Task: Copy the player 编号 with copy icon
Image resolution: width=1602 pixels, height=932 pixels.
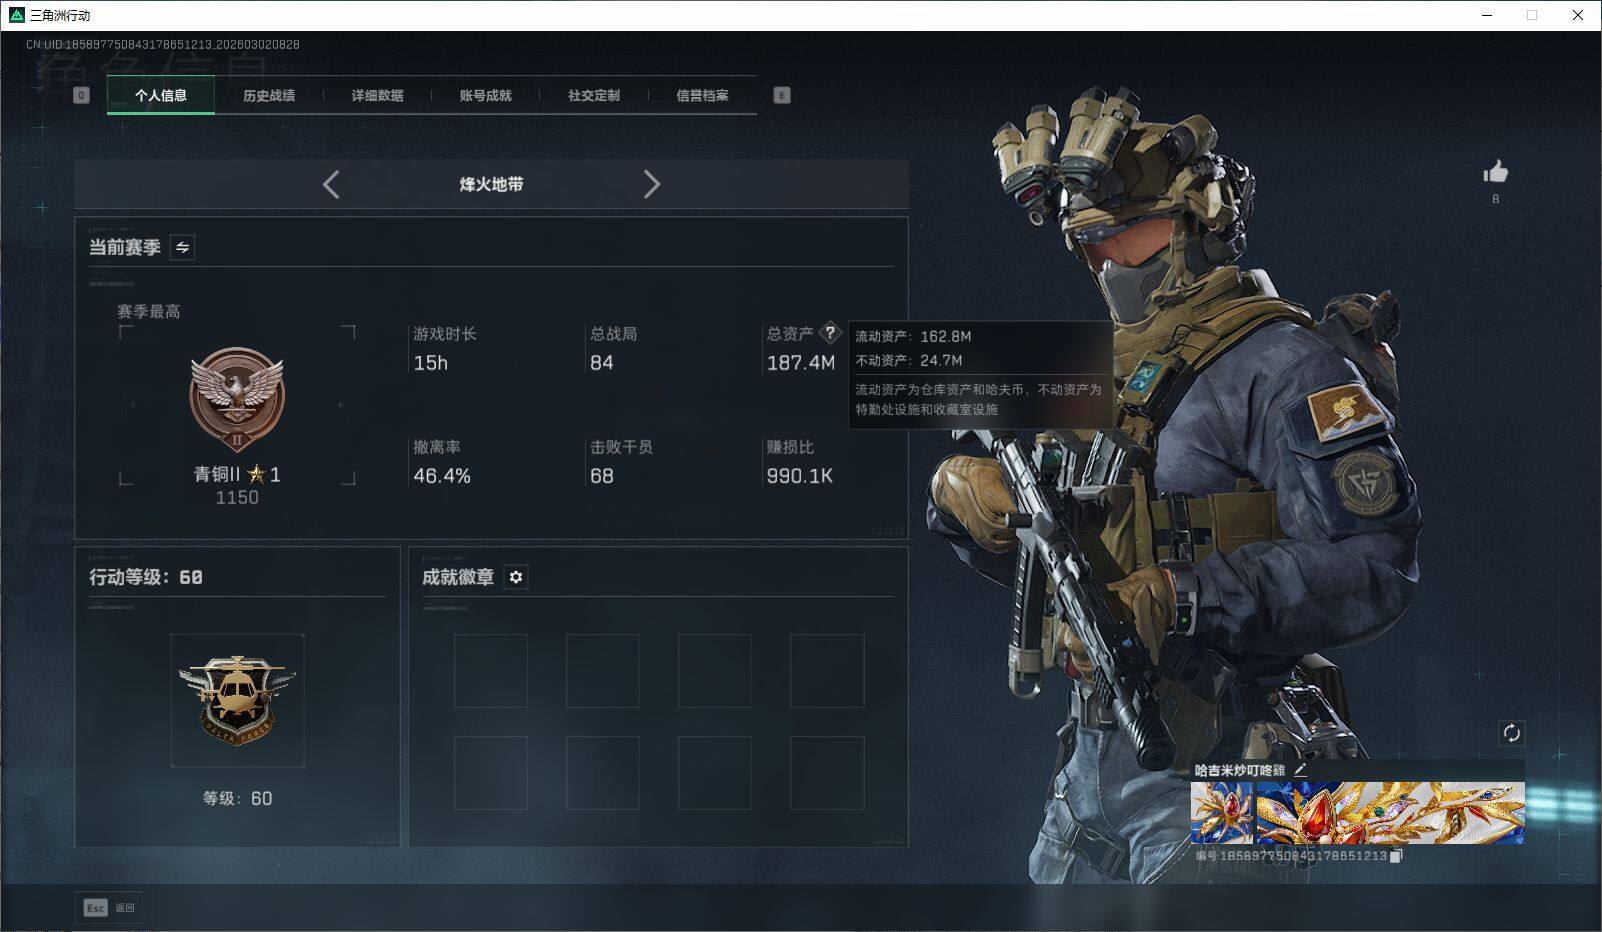Action: tap(1396, 856)
